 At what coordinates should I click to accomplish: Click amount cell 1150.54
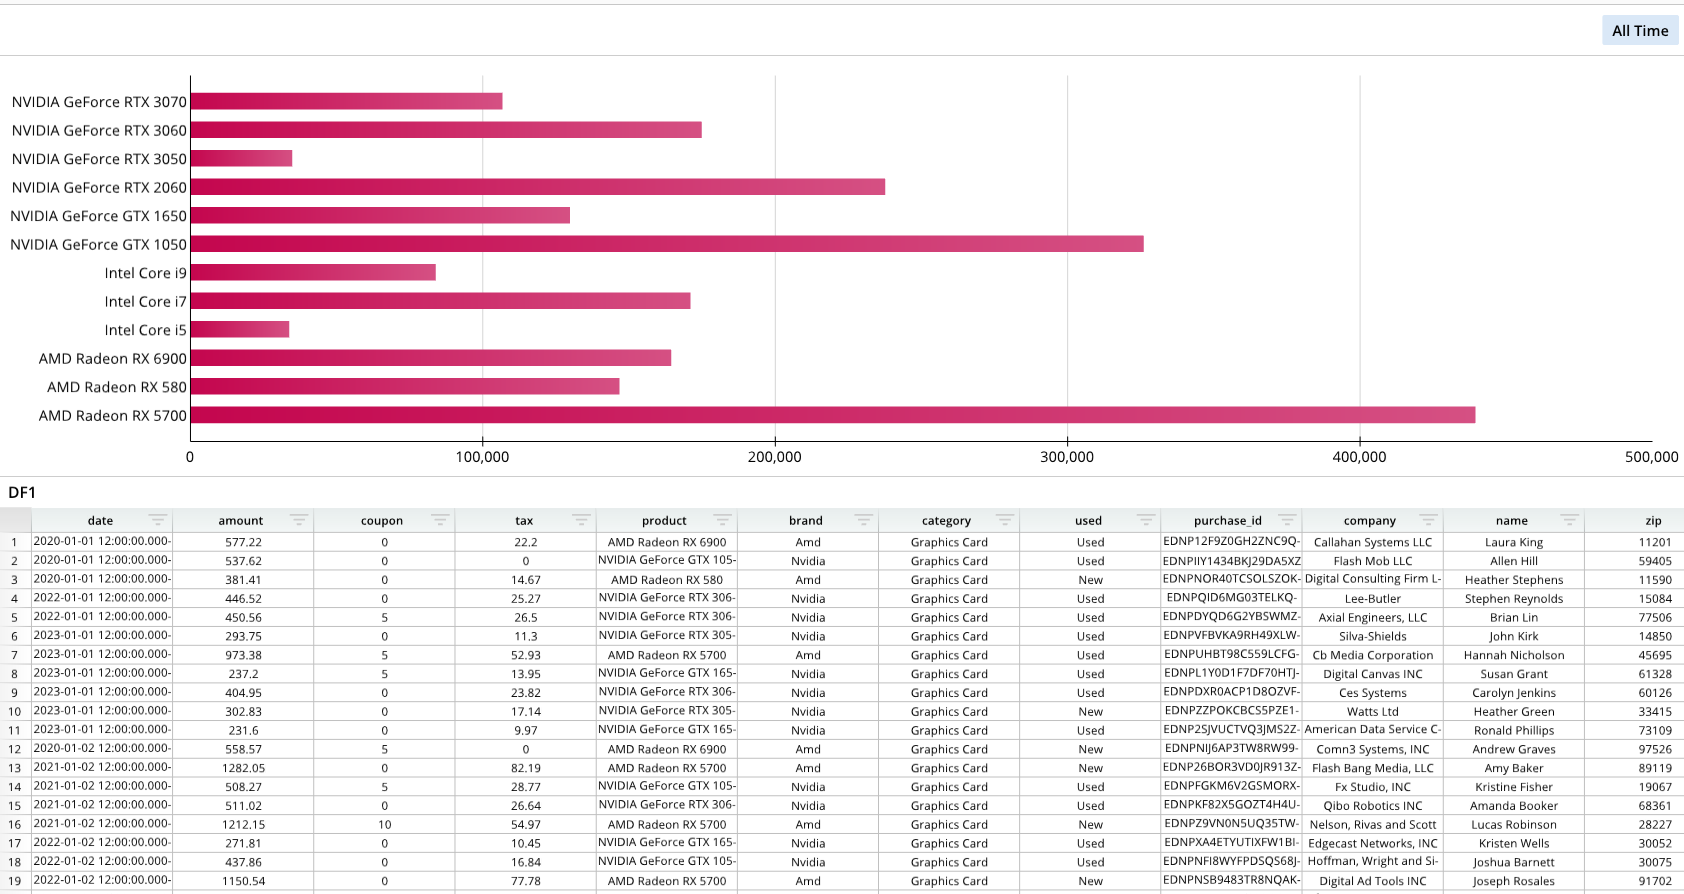(x=243, y=881)
